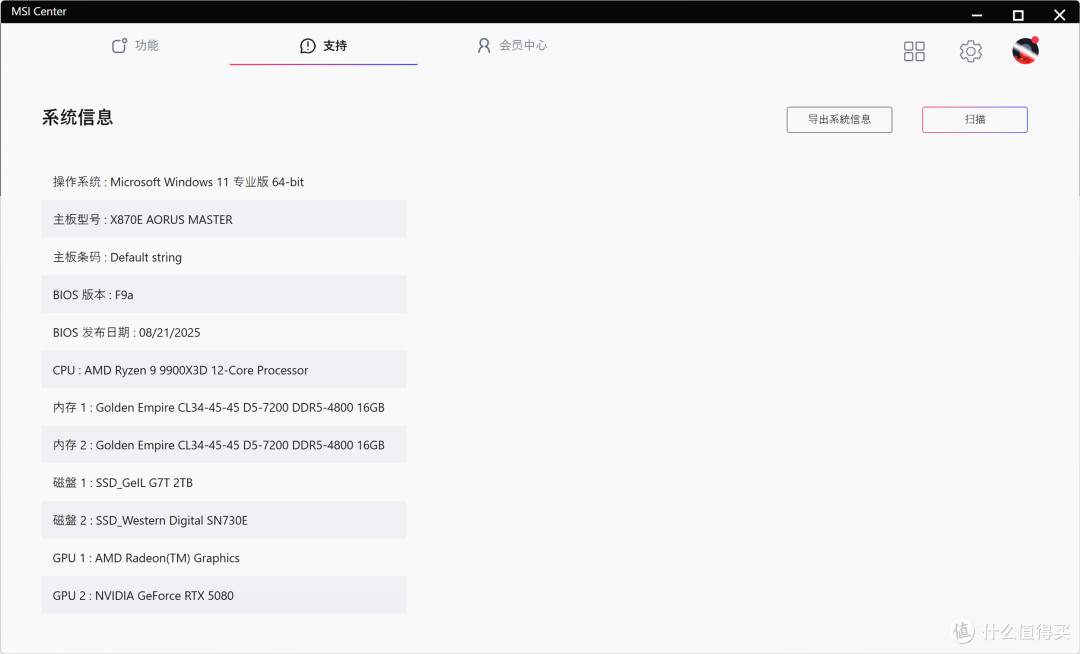Select the BIOS 版本 F9a row

pyautogui.click(x=224, y=294)
